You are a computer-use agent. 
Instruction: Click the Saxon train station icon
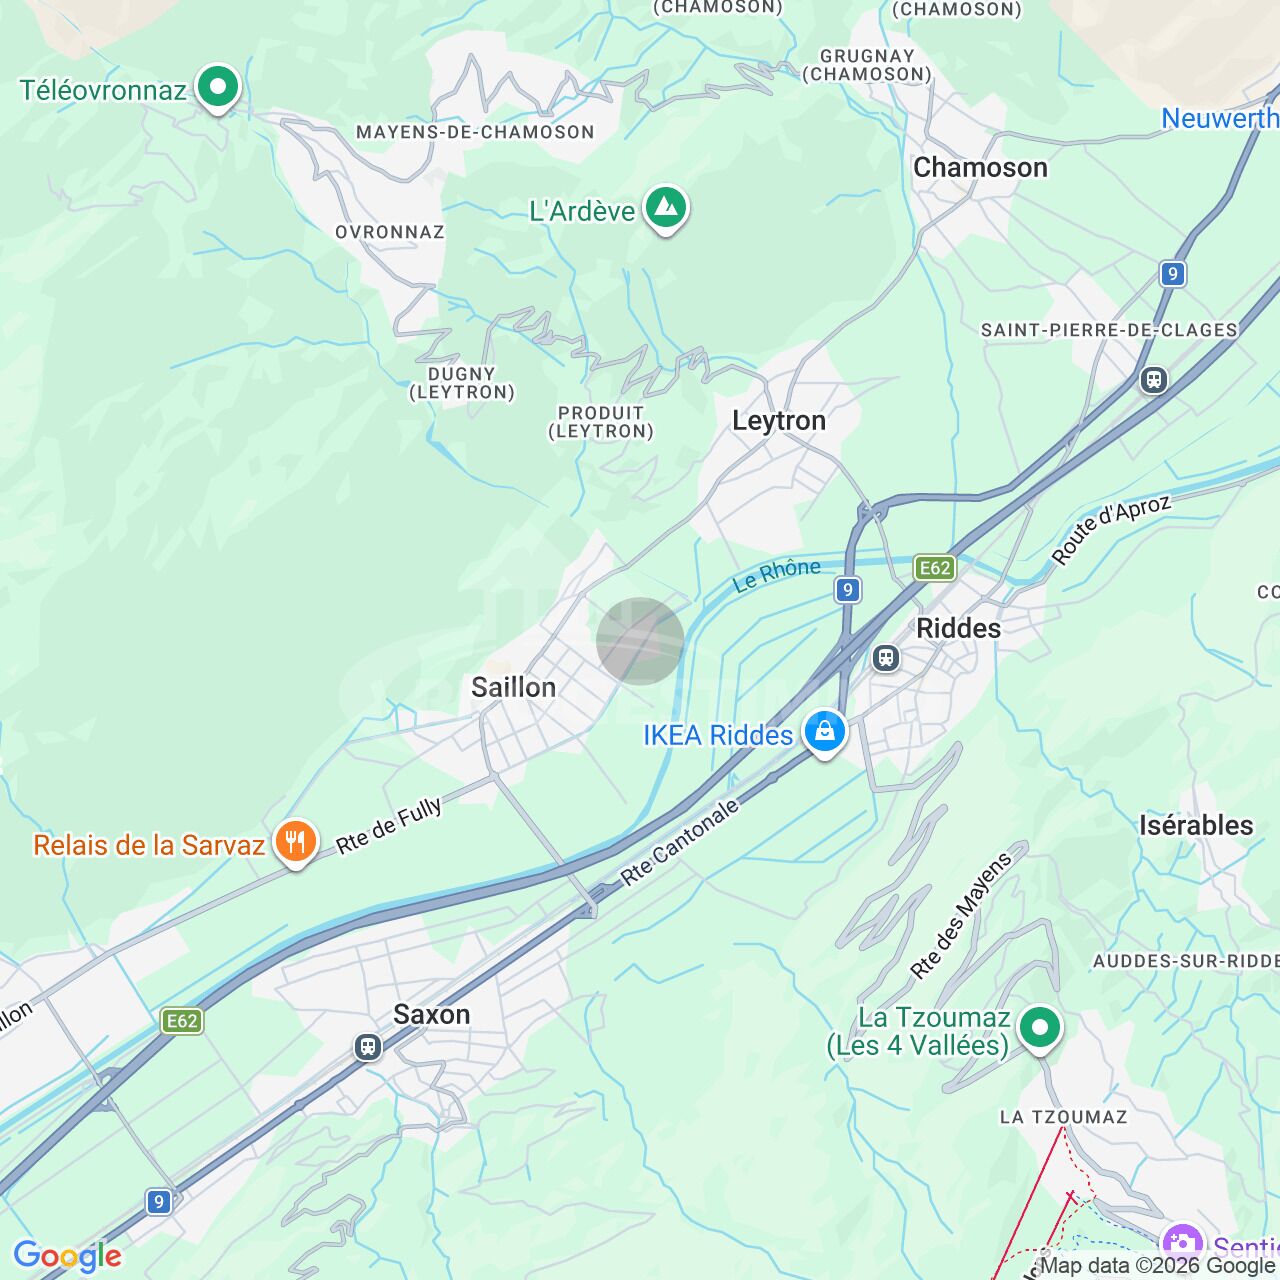(x=367, y=1047)
